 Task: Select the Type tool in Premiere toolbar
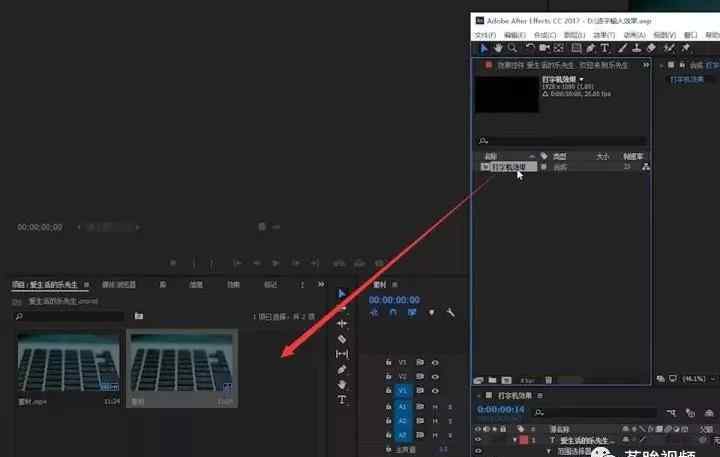click(x=342, y=399)
